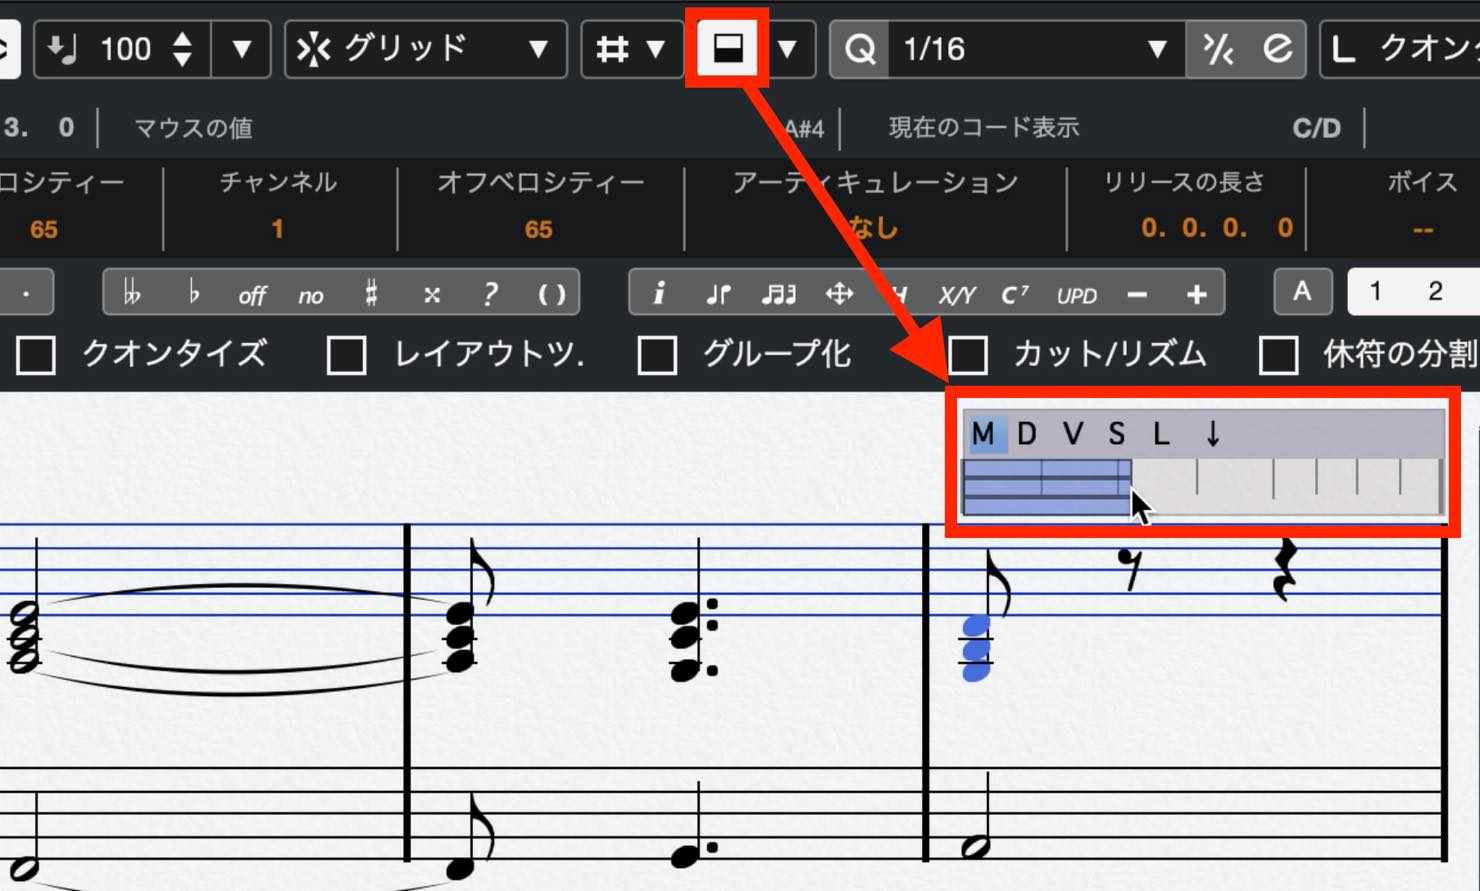Click the UPD update button

click(1076, 295)
